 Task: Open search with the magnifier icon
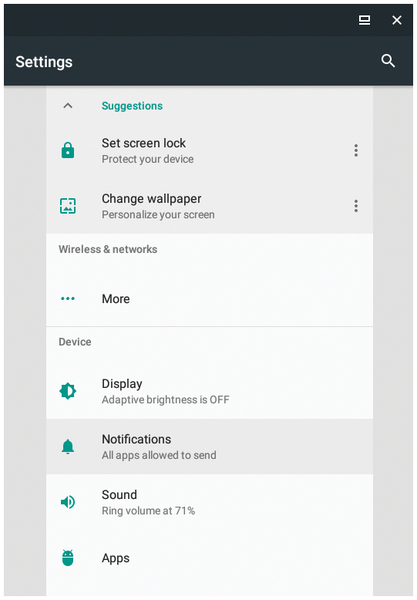[x=388, y=61]
